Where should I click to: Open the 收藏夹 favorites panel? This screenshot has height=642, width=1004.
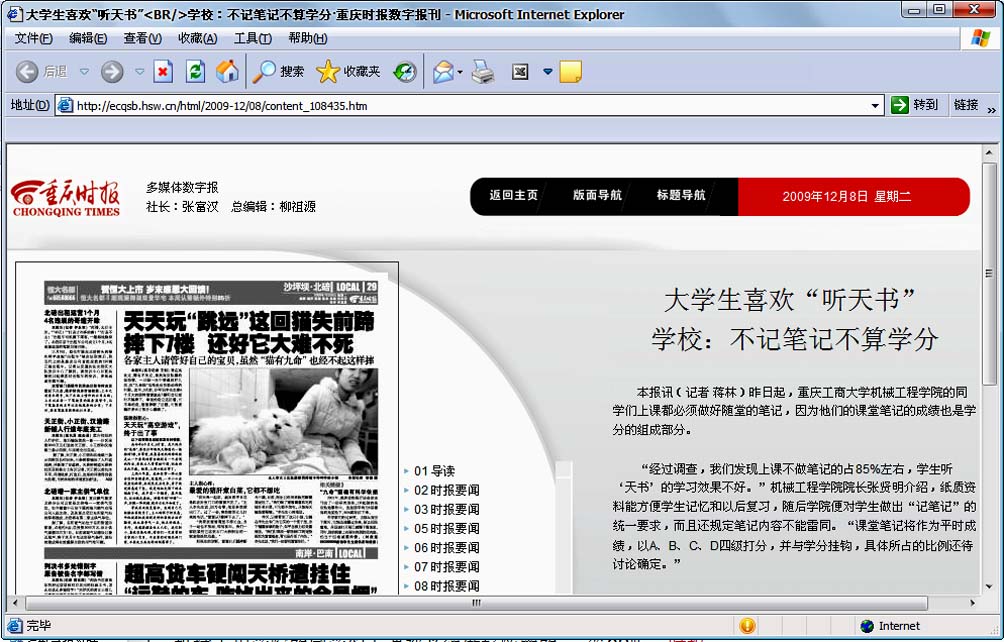tap(348, 72)
